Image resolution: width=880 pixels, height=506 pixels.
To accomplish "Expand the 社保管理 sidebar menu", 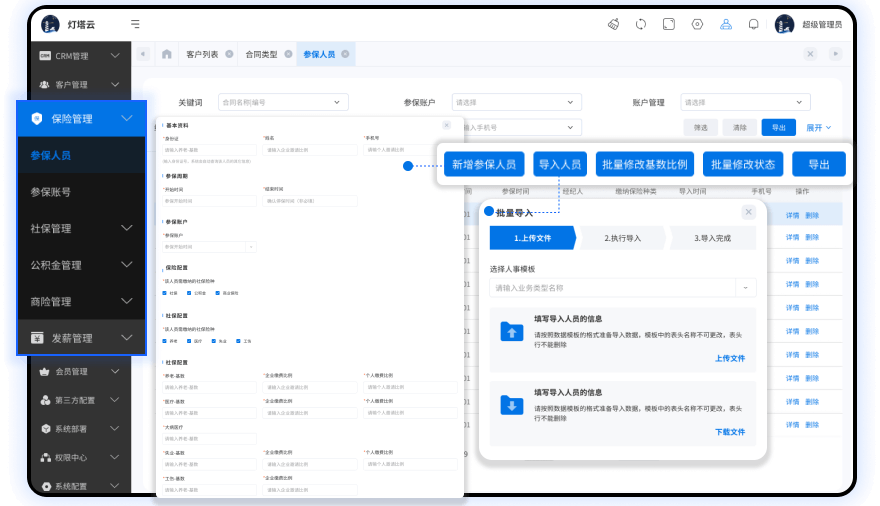I will [x=82, y=228].
